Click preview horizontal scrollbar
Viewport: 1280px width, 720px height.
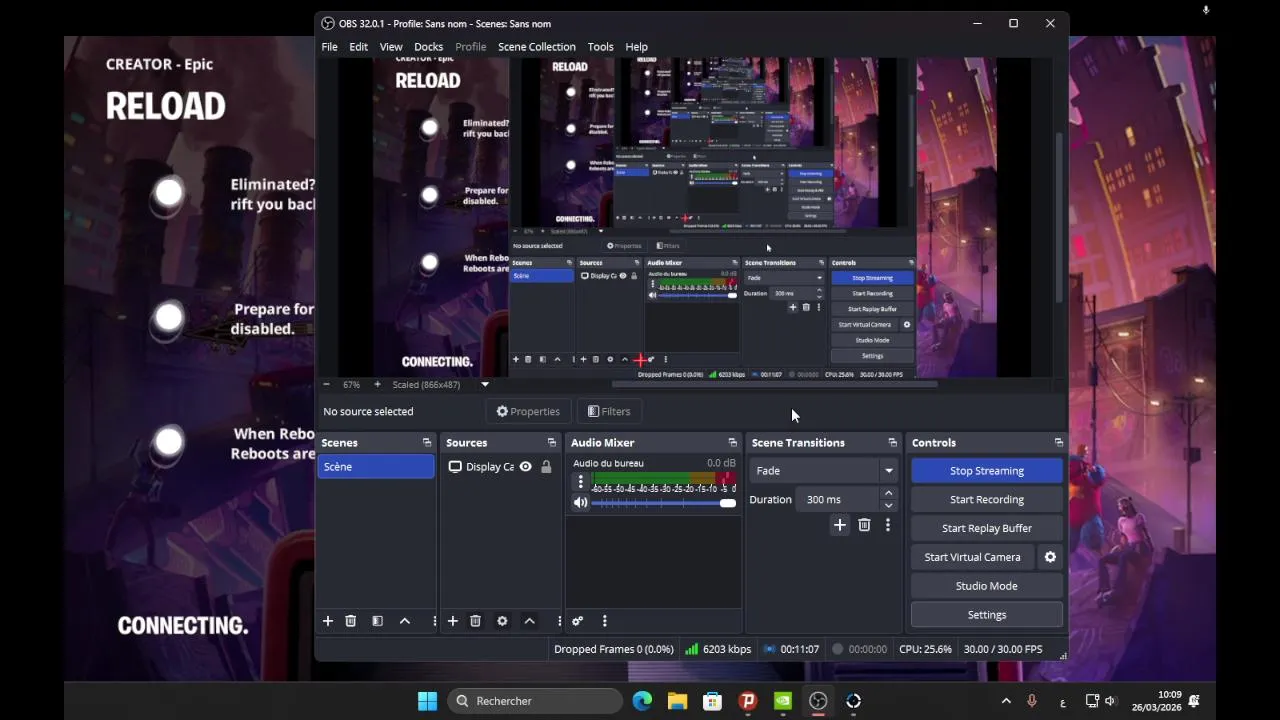pos(775,384)
